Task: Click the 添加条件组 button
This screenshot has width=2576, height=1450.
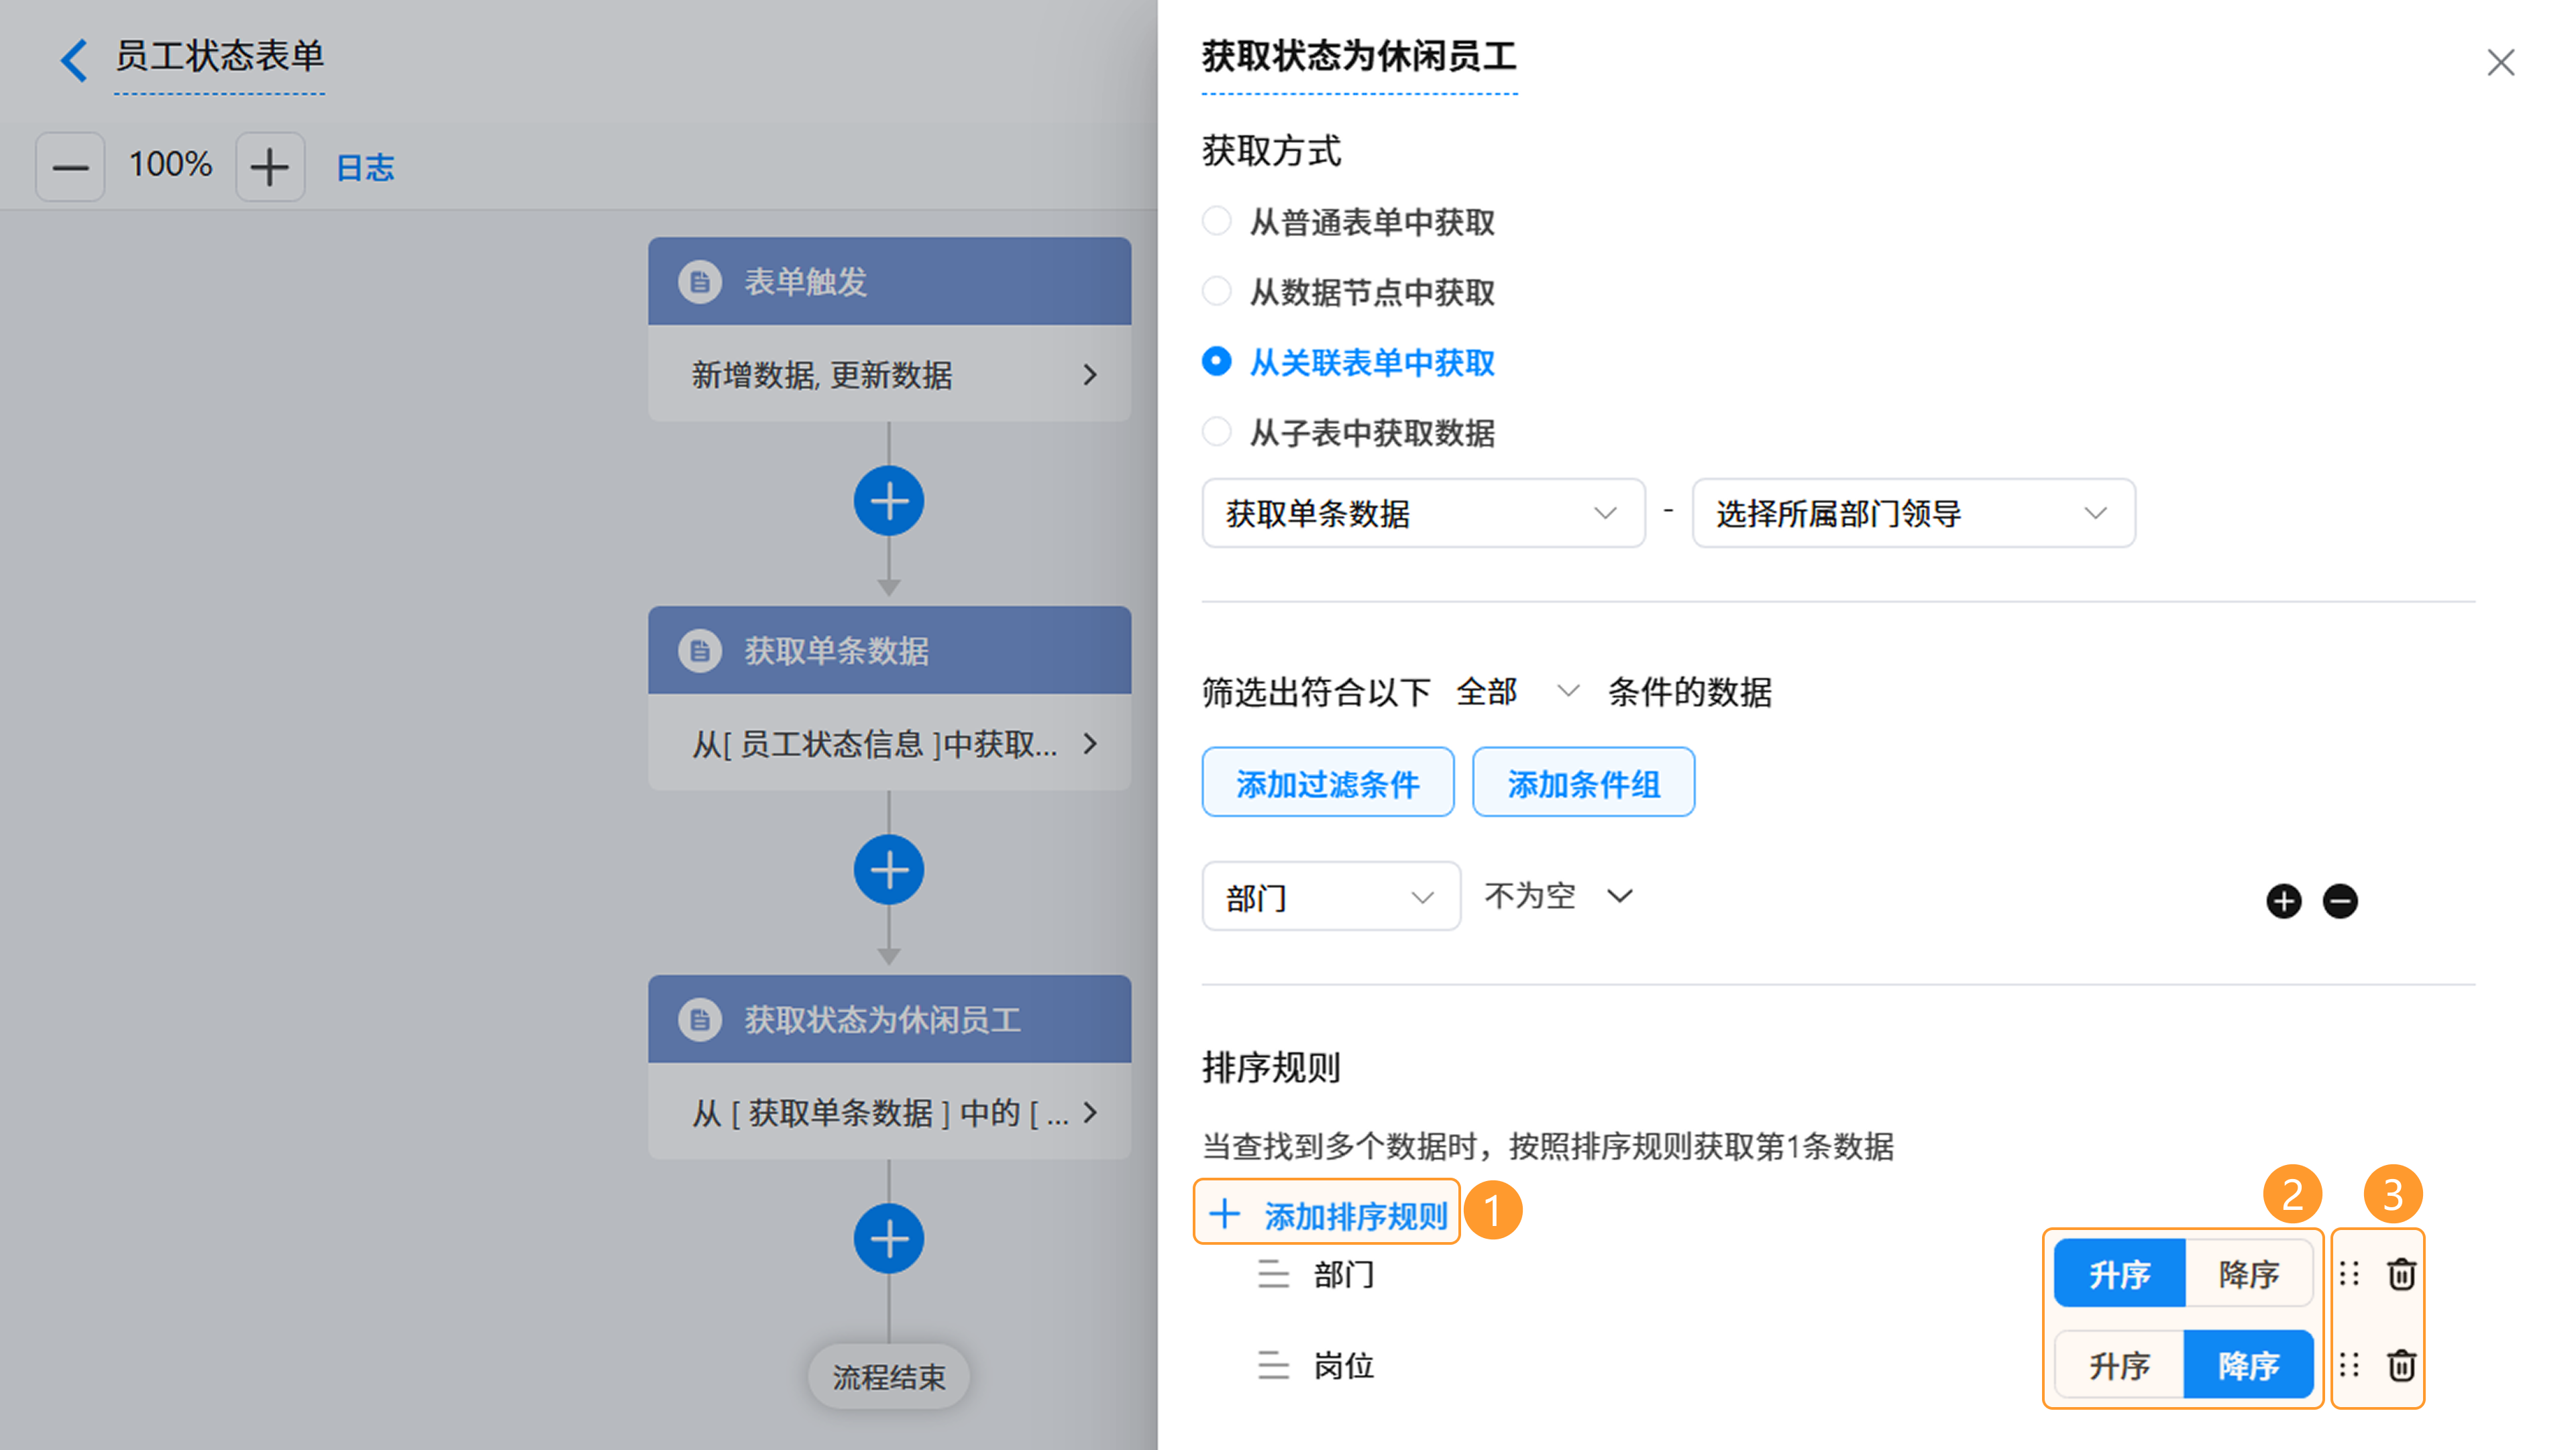Action: tap(1583, 782)
